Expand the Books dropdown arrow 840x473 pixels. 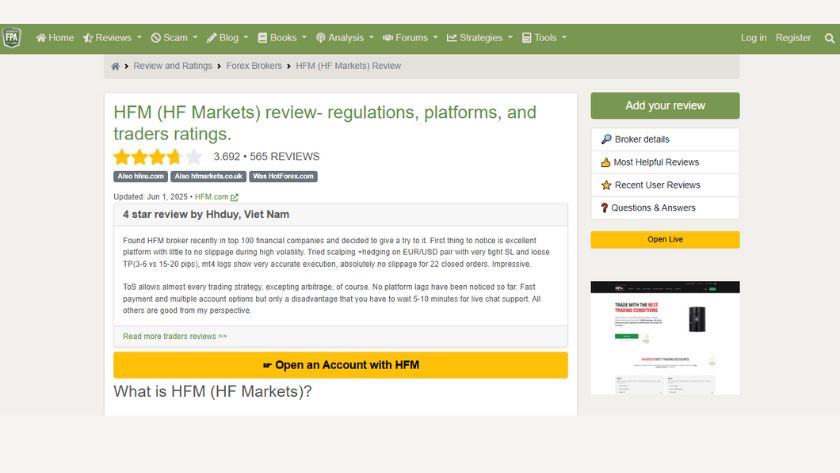pyautogui.click(x=304, y=37)
